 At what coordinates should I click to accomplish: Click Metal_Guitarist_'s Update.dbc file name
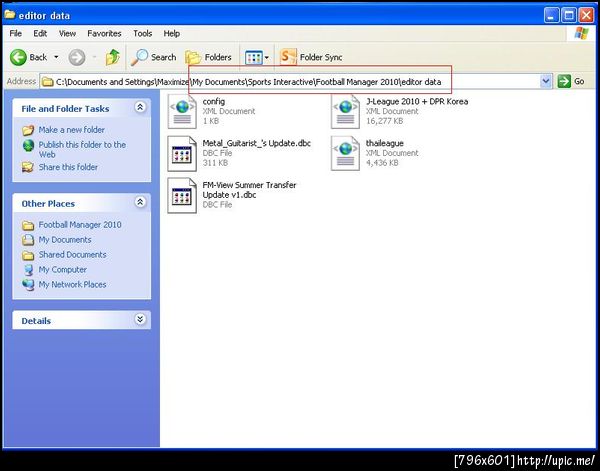tap(257, 143)
